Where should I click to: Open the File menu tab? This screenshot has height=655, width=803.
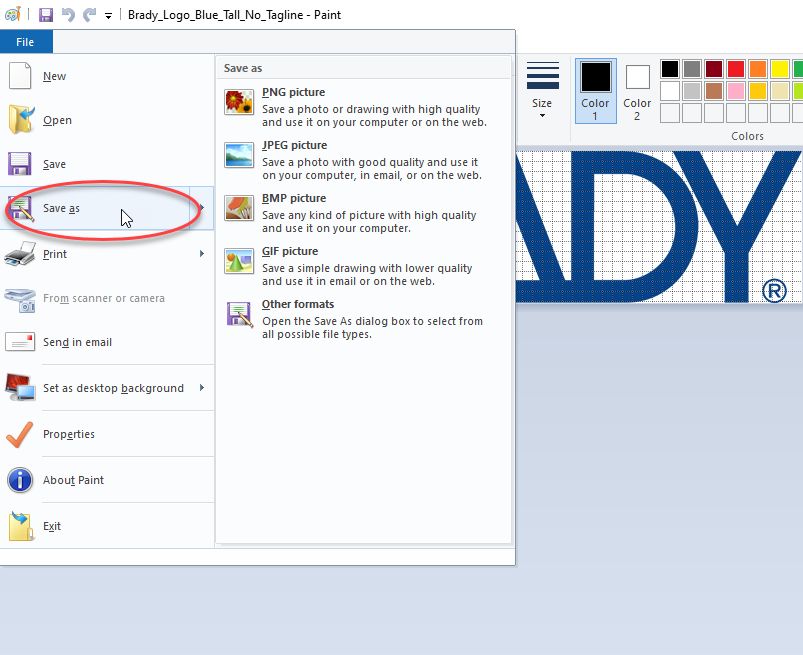click(x=26, y=41)
